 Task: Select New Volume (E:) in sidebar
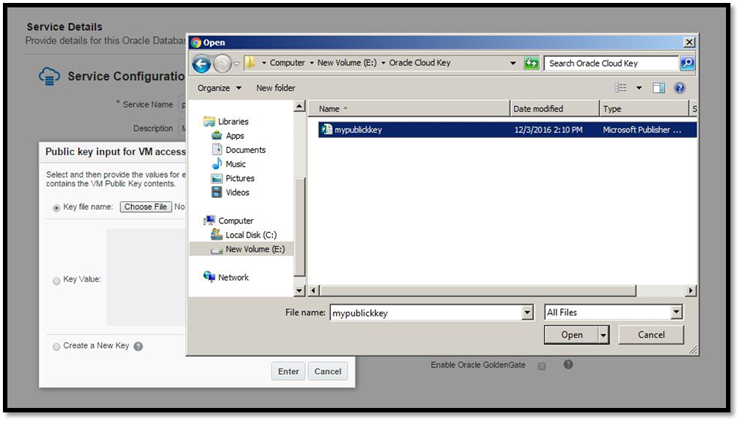tap(241, 249)
